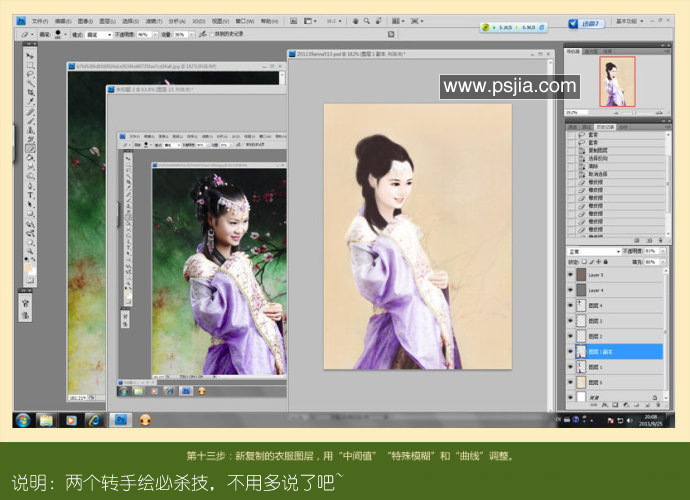Select the 3D Rotate tool
690x500 pixels.
[30, 224]
